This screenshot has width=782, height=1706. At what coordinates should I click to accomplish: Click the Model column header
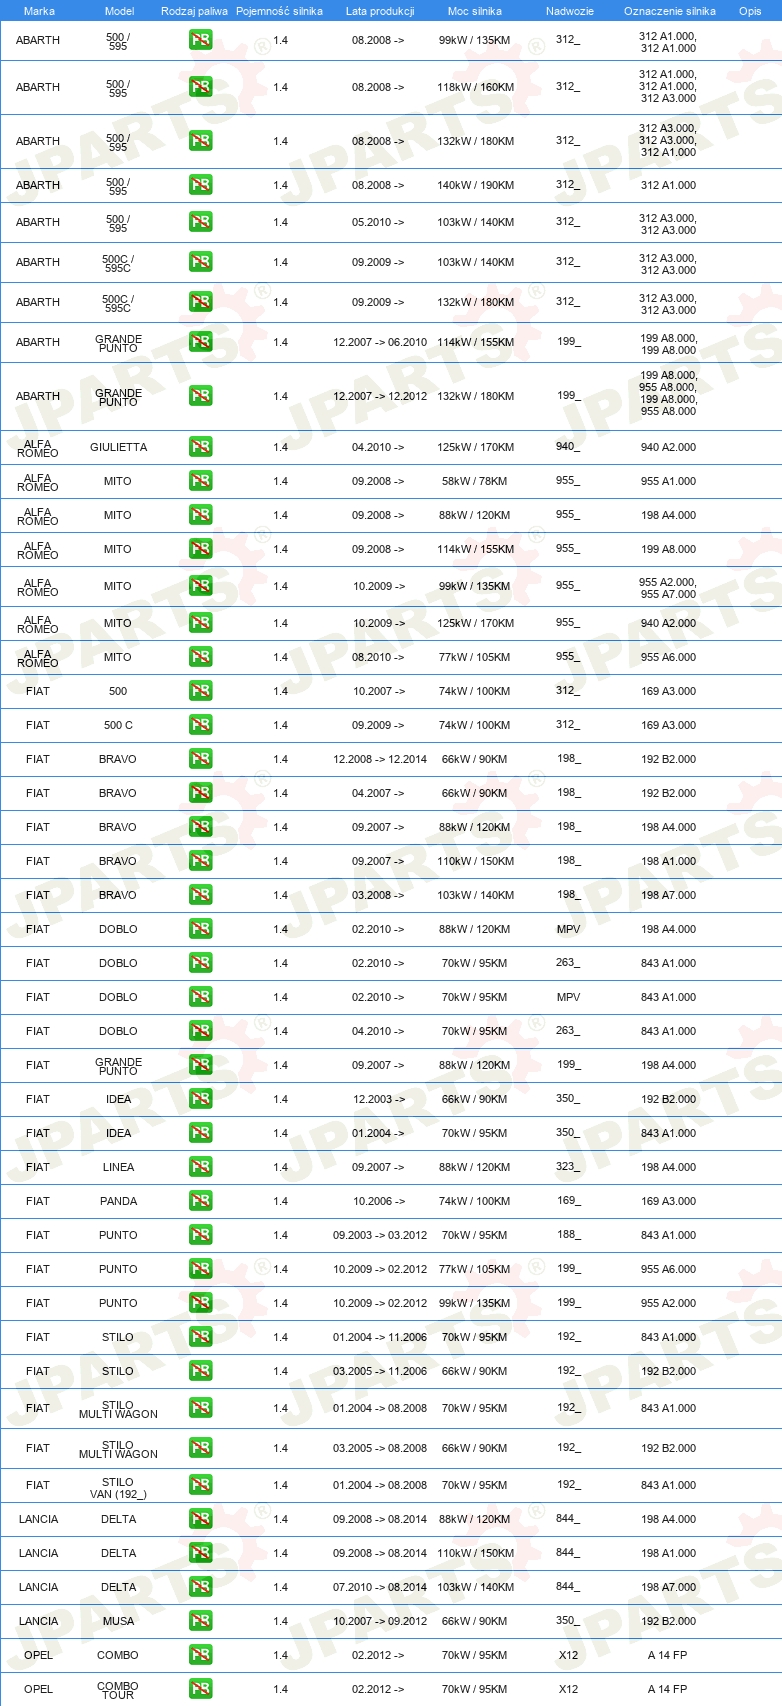(x=120, y=11)
